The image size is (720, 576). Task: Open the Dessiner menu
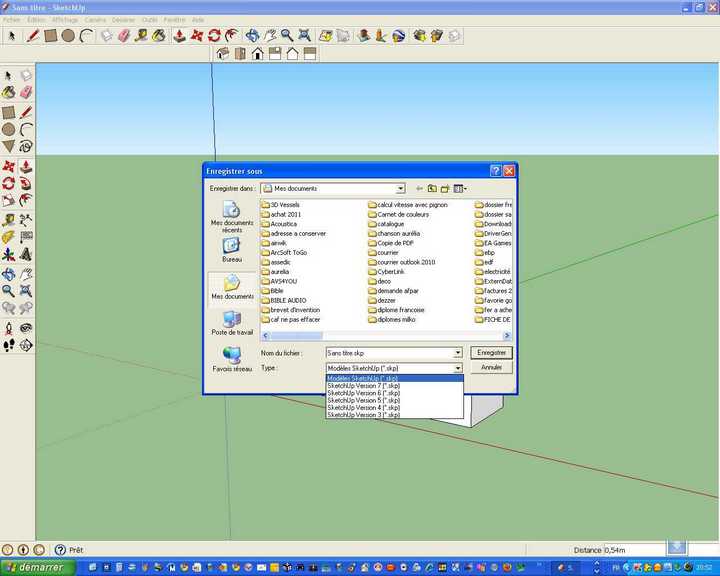[124, 20]
